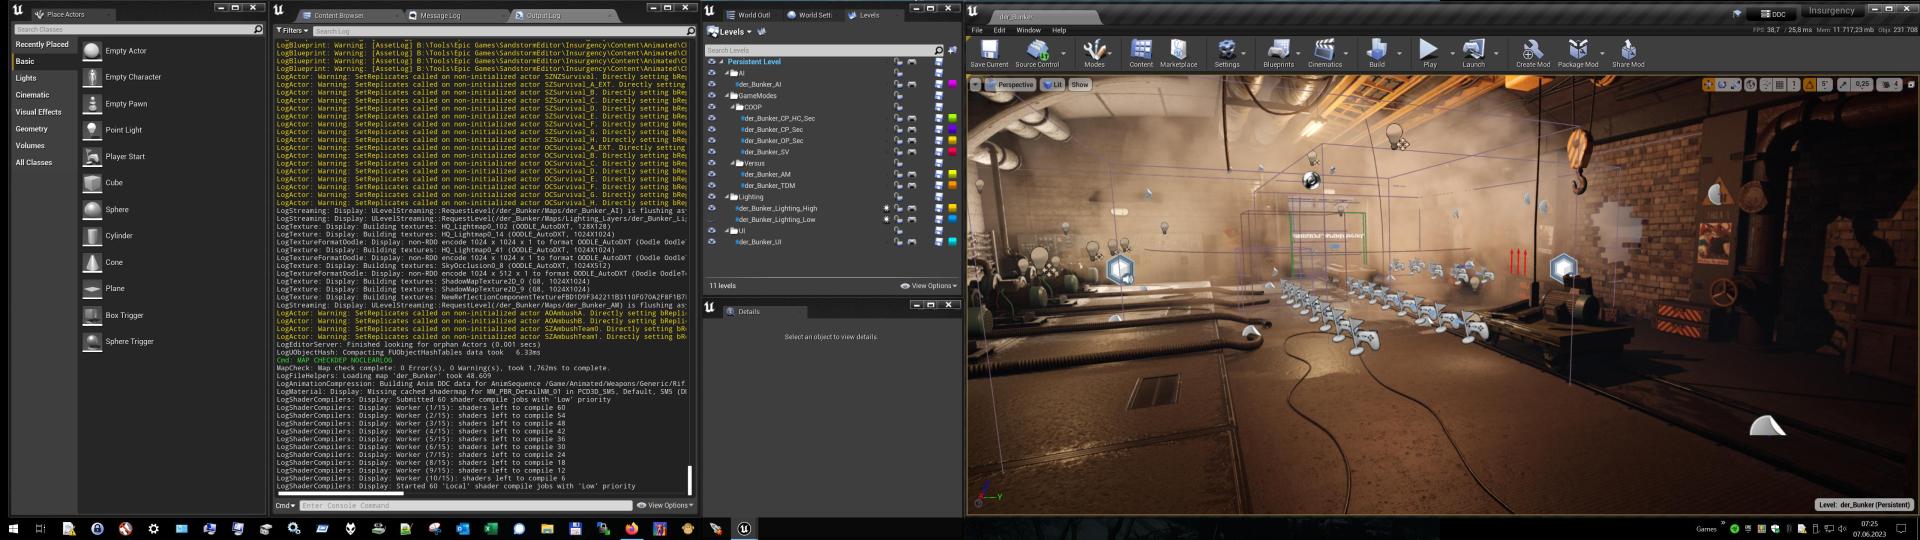Toggle visibility of der_Bunker_AM level
Image resolution: width=1920 pixels, height=540 pixels.
pos(711,174)
